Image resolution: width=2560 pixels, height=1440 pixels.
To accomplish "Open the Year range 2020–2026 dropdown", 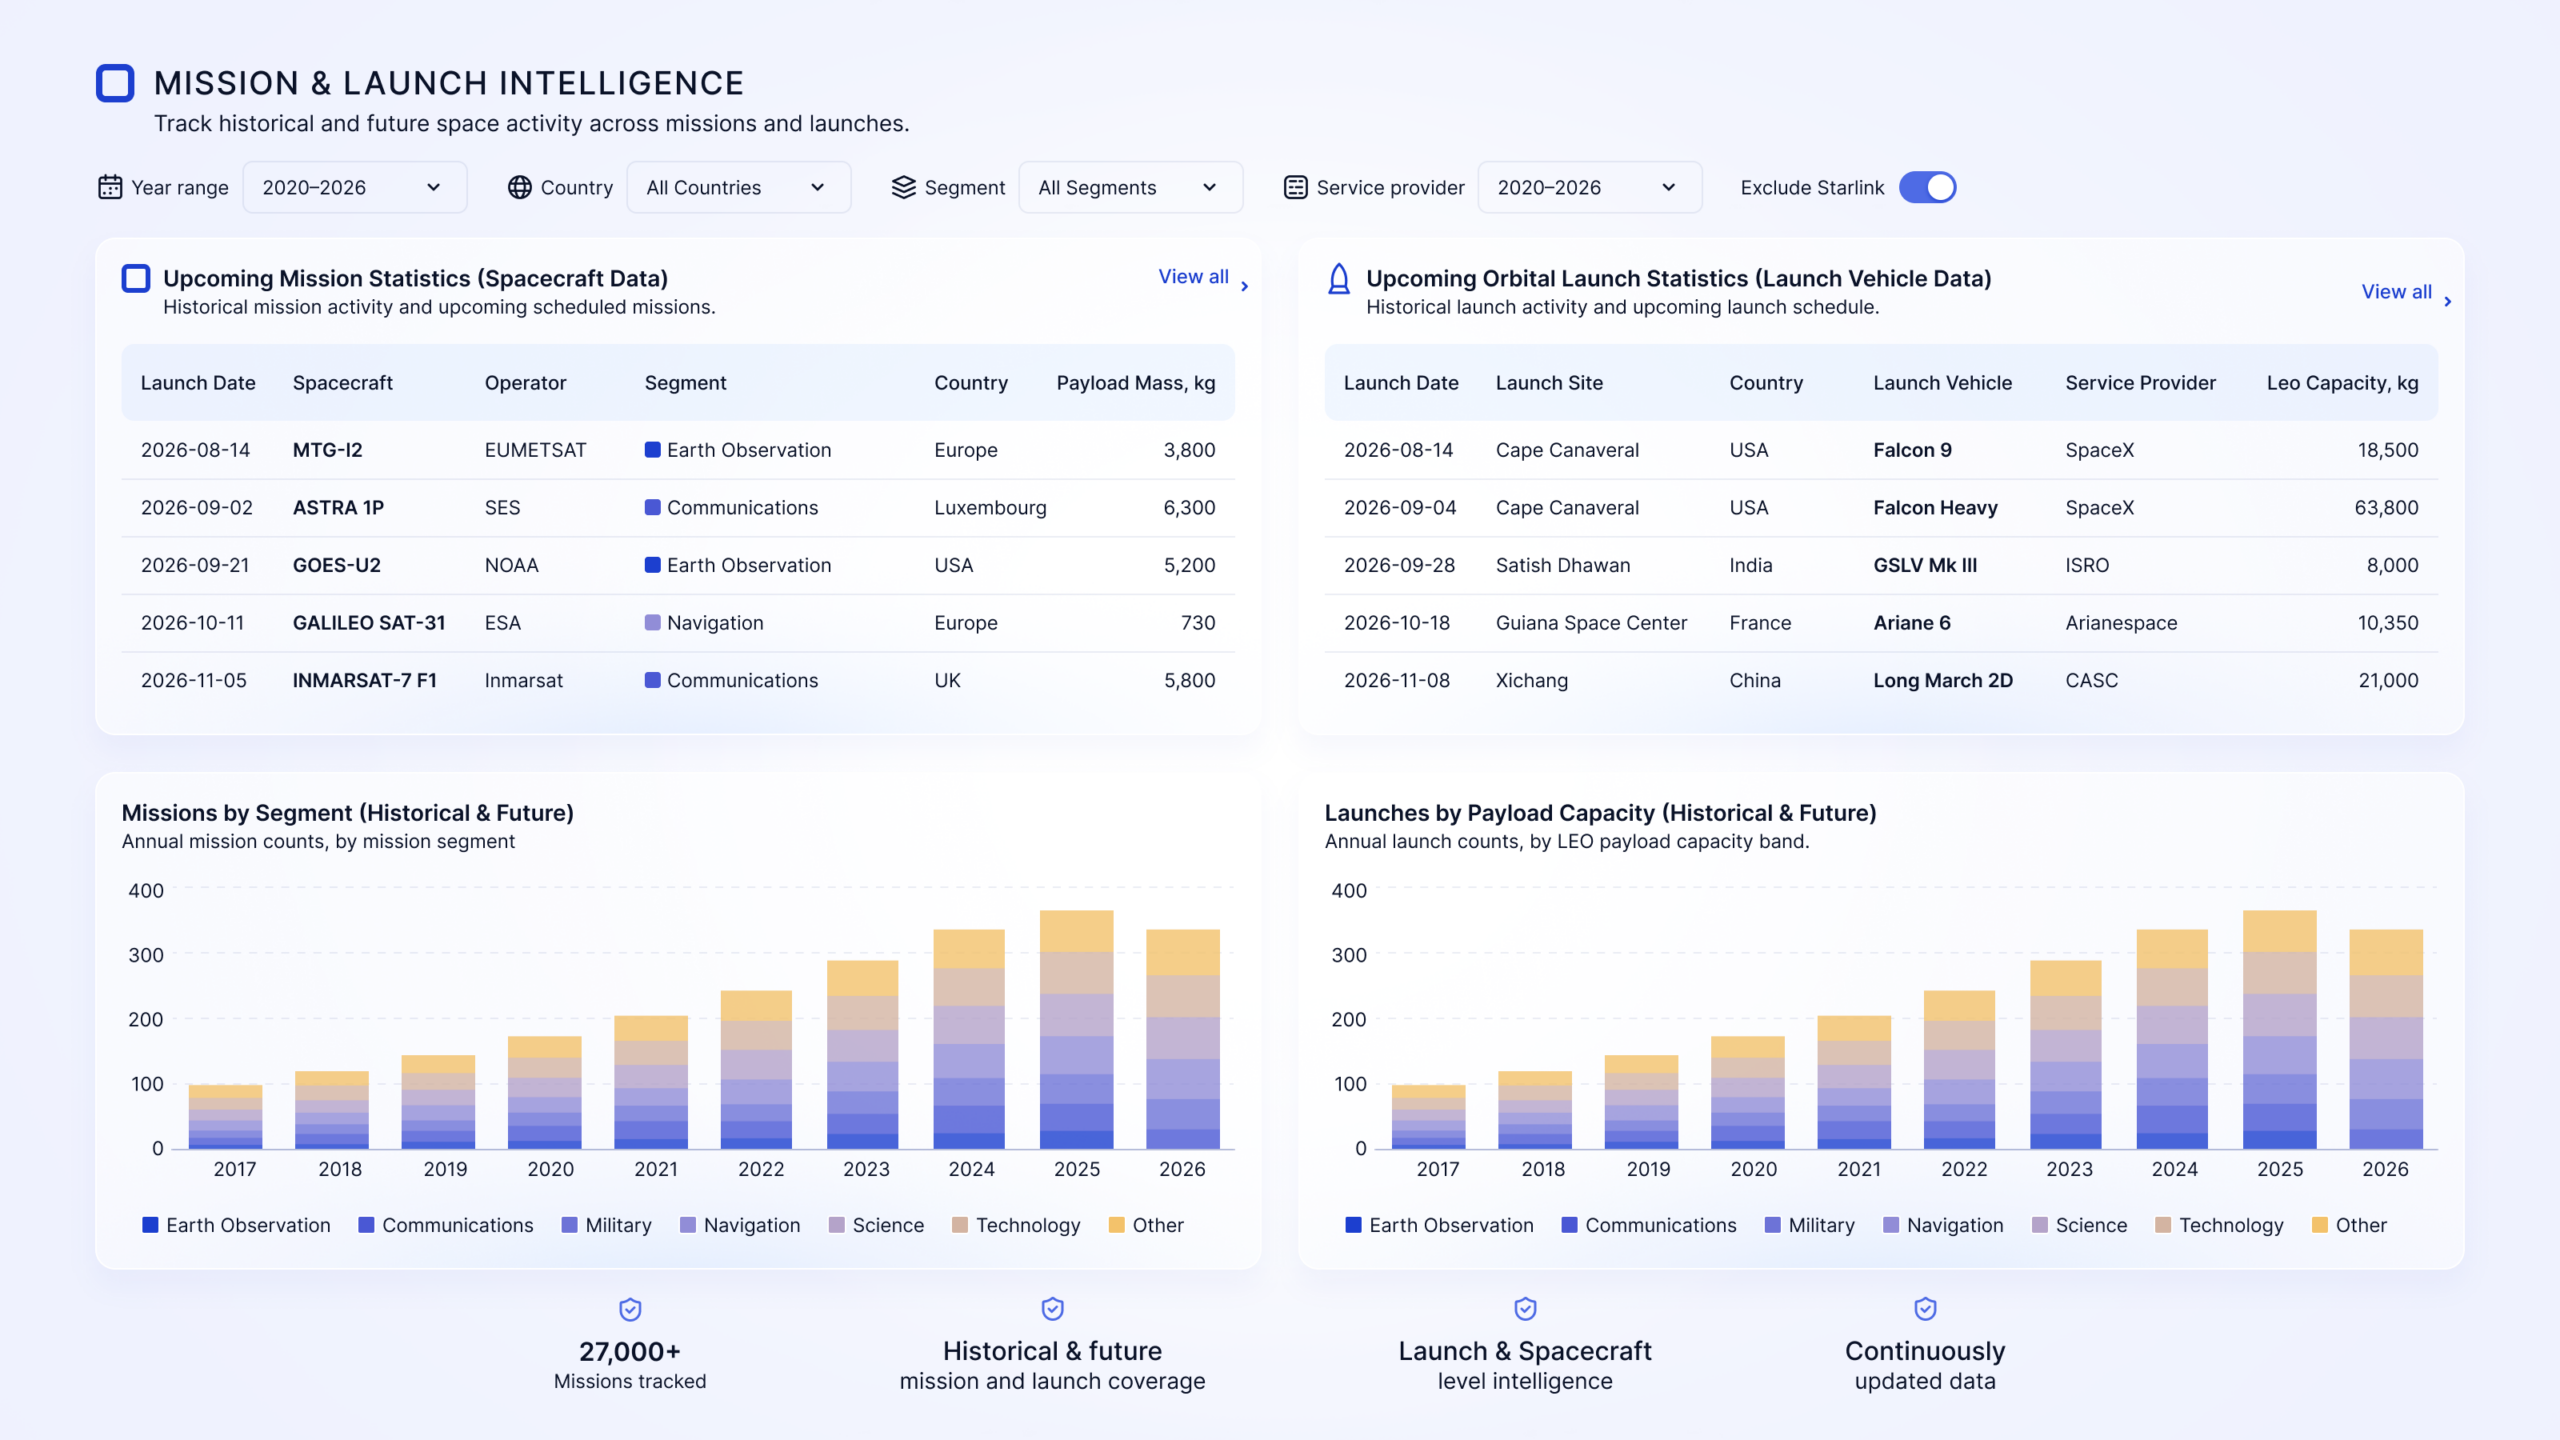I will pos(355,187).
